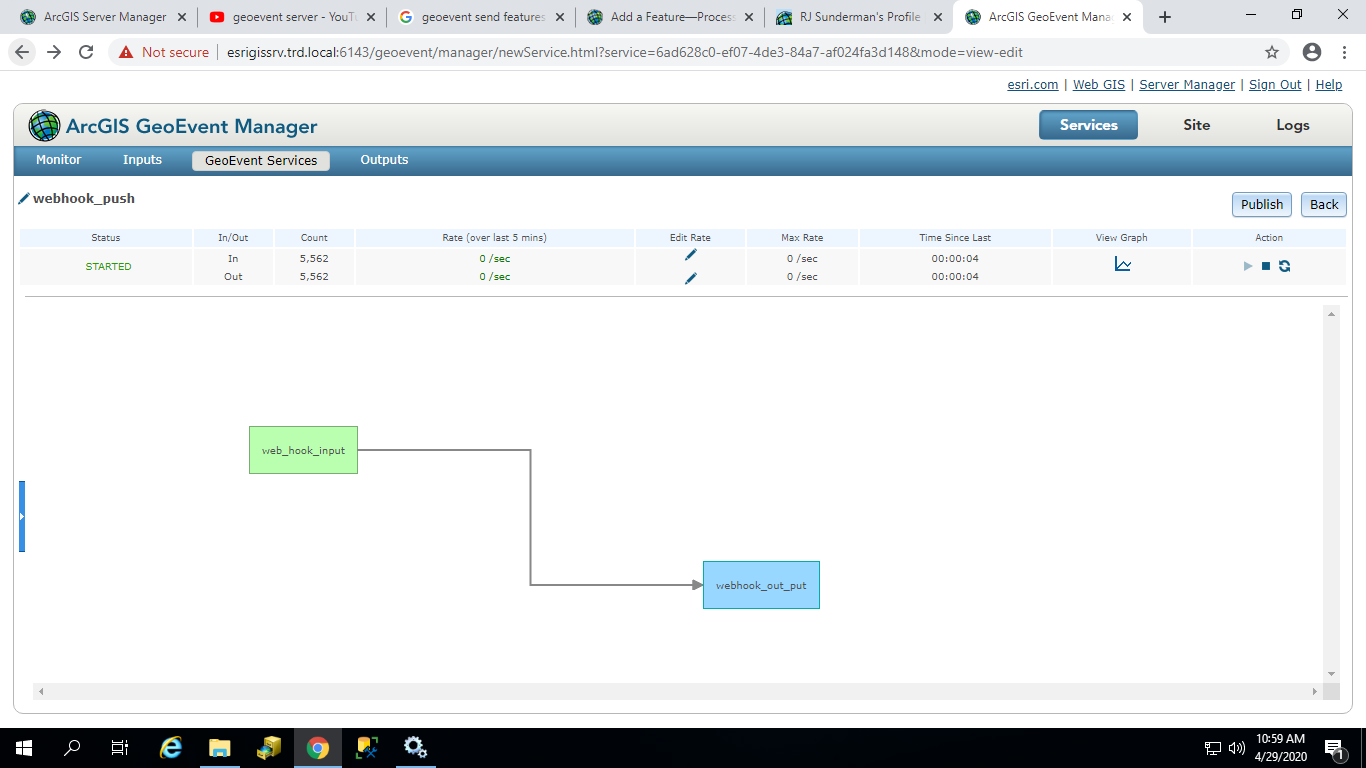The image size is (1366, 768).
Task: Edit the In rate pencil icon
Action: click(691, 255)
